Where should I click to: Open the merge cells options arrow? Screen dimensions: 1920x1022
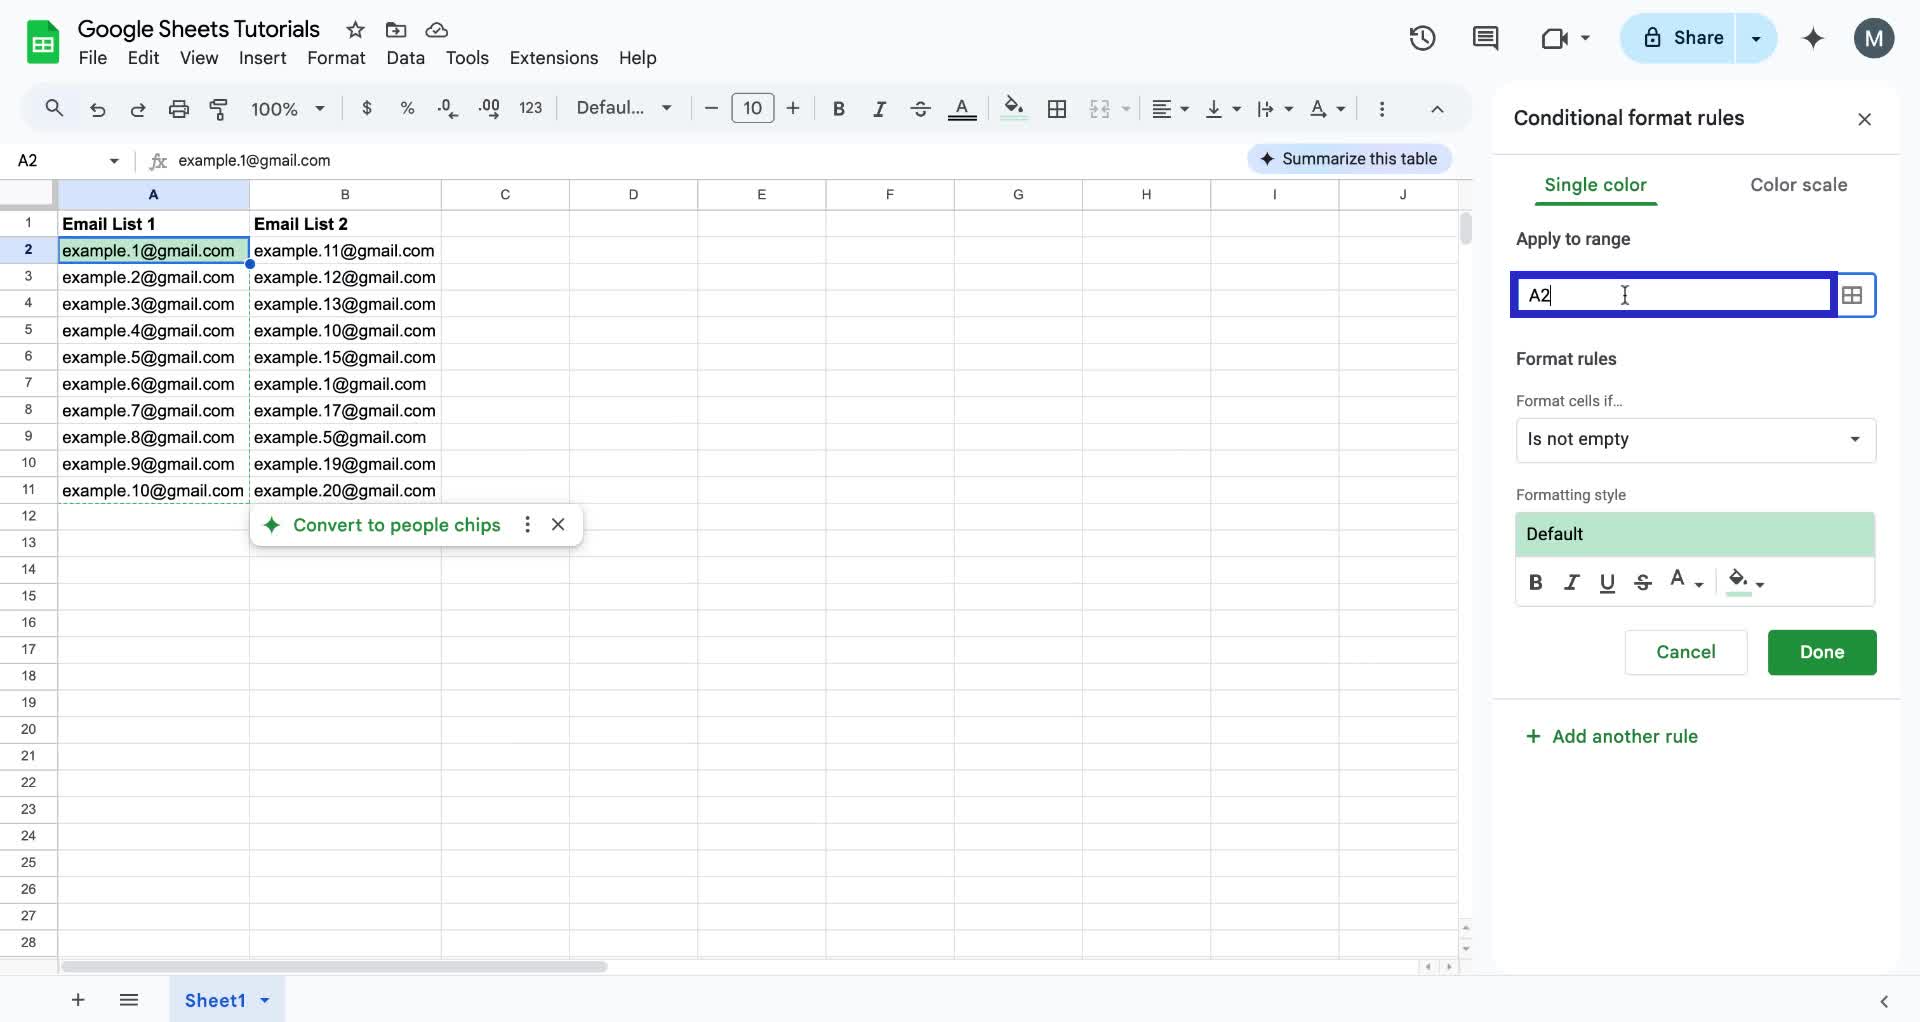(x=1126, y=108)
